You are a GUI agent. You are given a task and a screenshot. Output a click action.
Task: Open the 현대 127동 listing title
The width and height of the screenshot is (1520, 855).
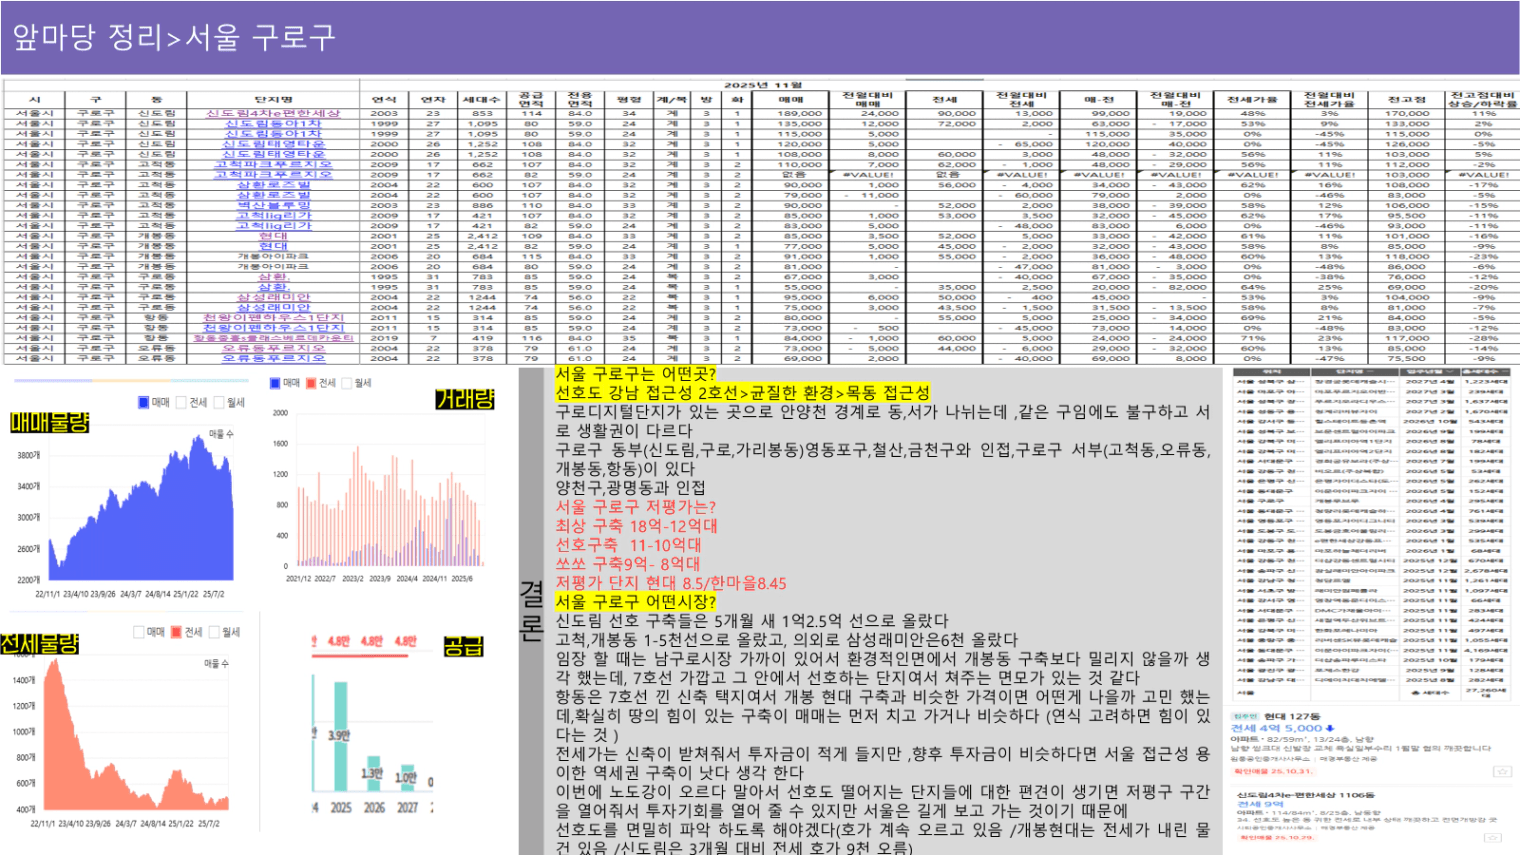point(1292,716)
